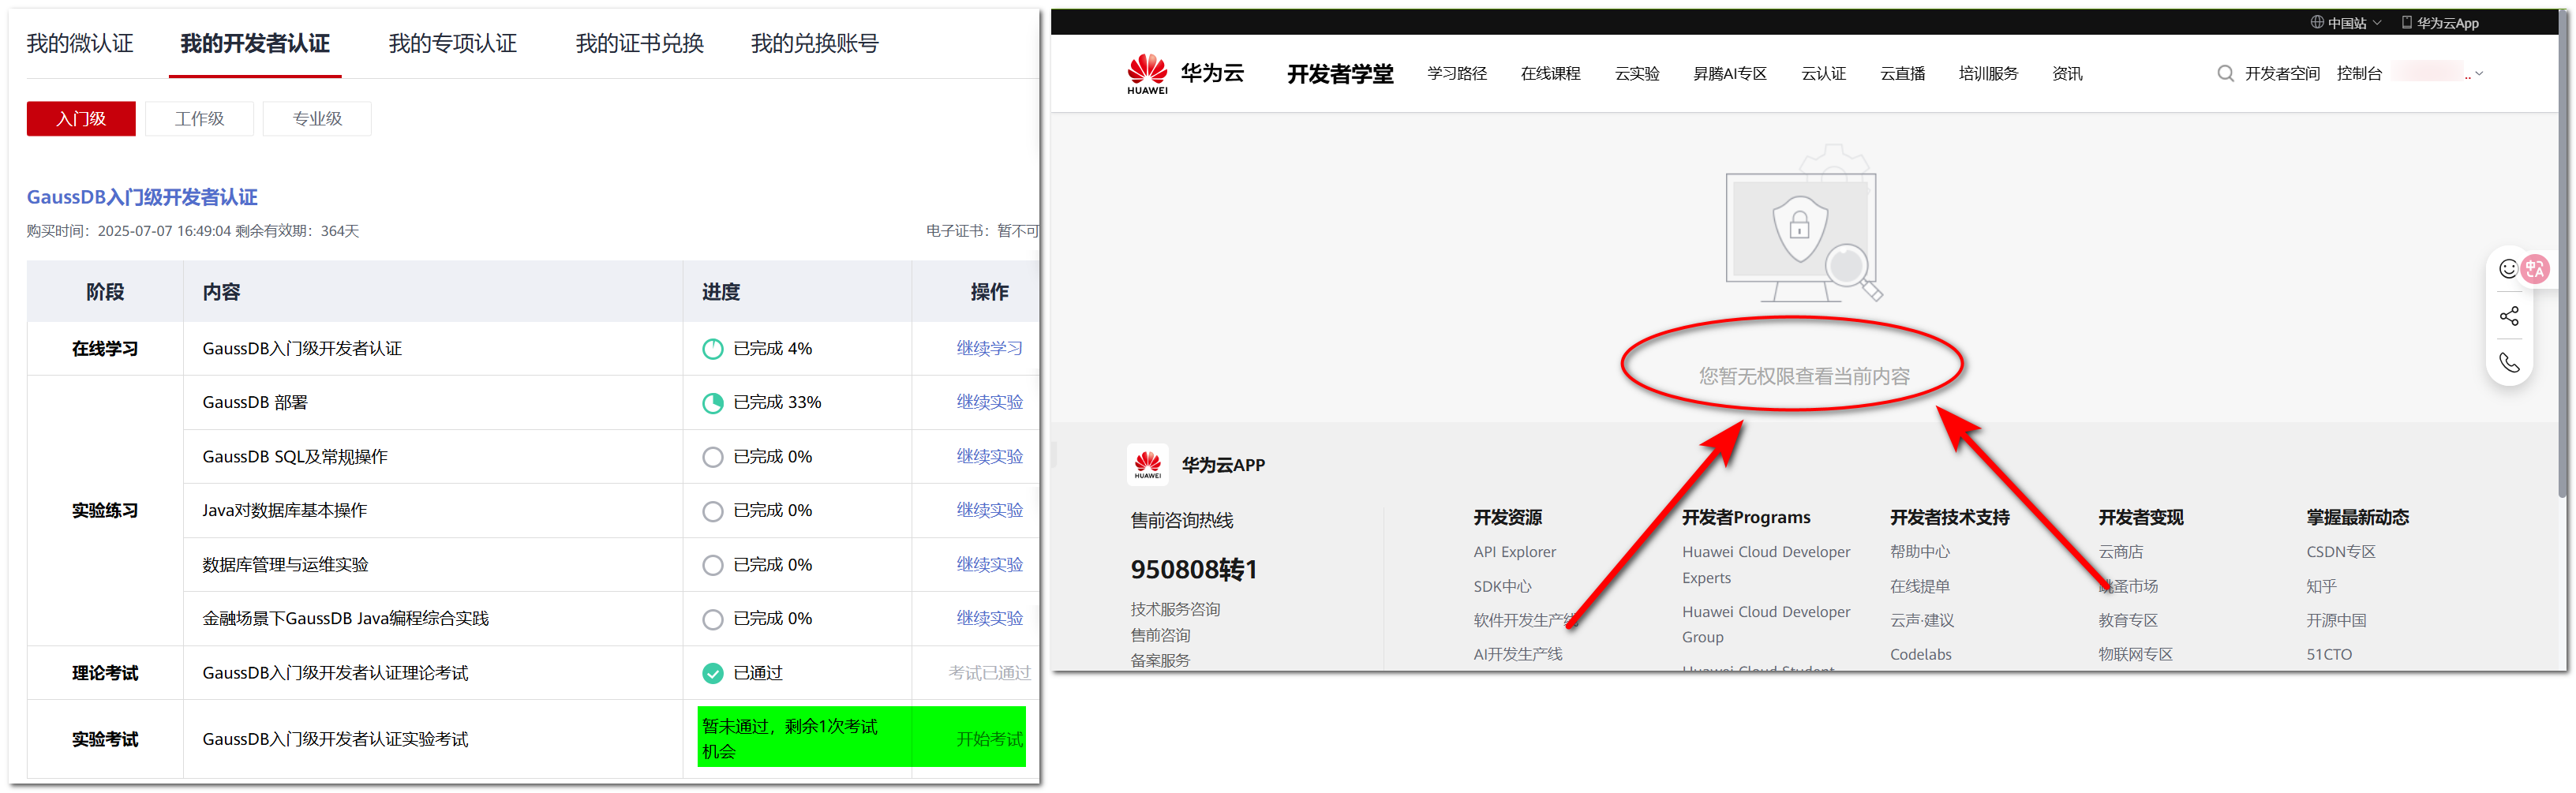Image resolution: width=2576 pixels, height=793 pixels.
Task: Open 云实验 in the navigation bar
Action: point(1637,73)
